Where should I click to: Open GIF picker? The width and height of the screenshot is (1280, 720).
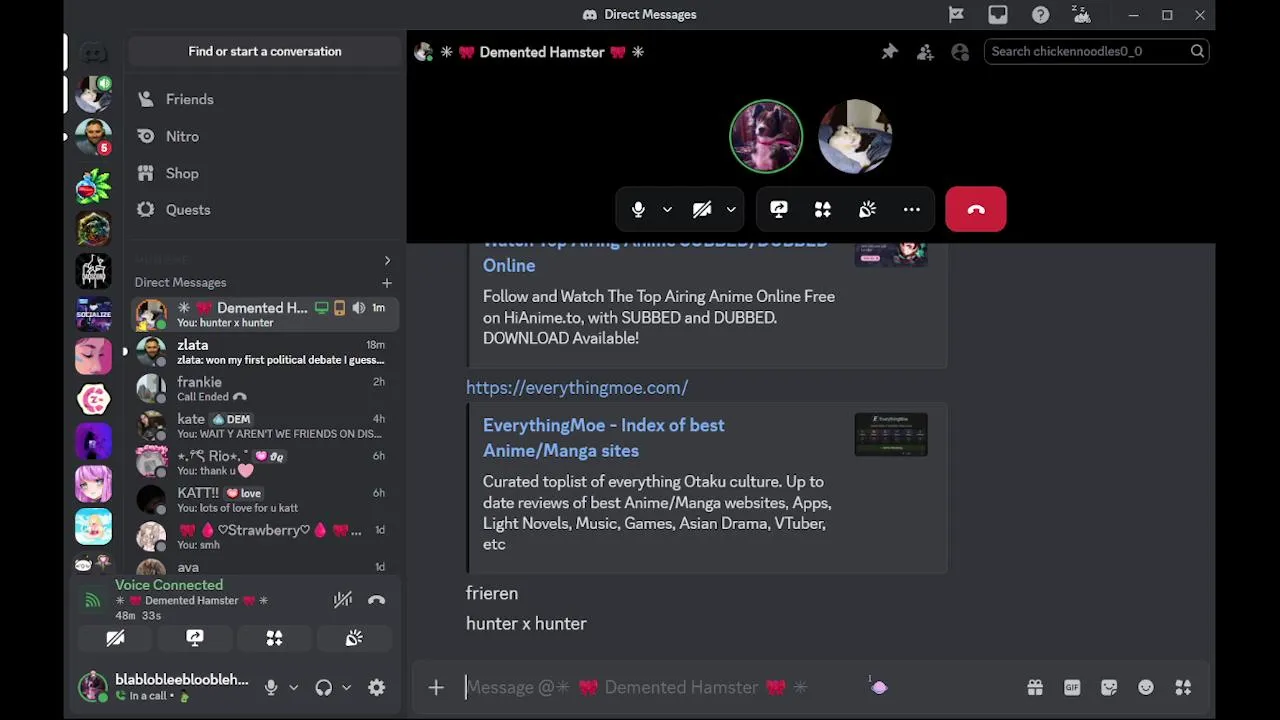(x=1072, y=687)
